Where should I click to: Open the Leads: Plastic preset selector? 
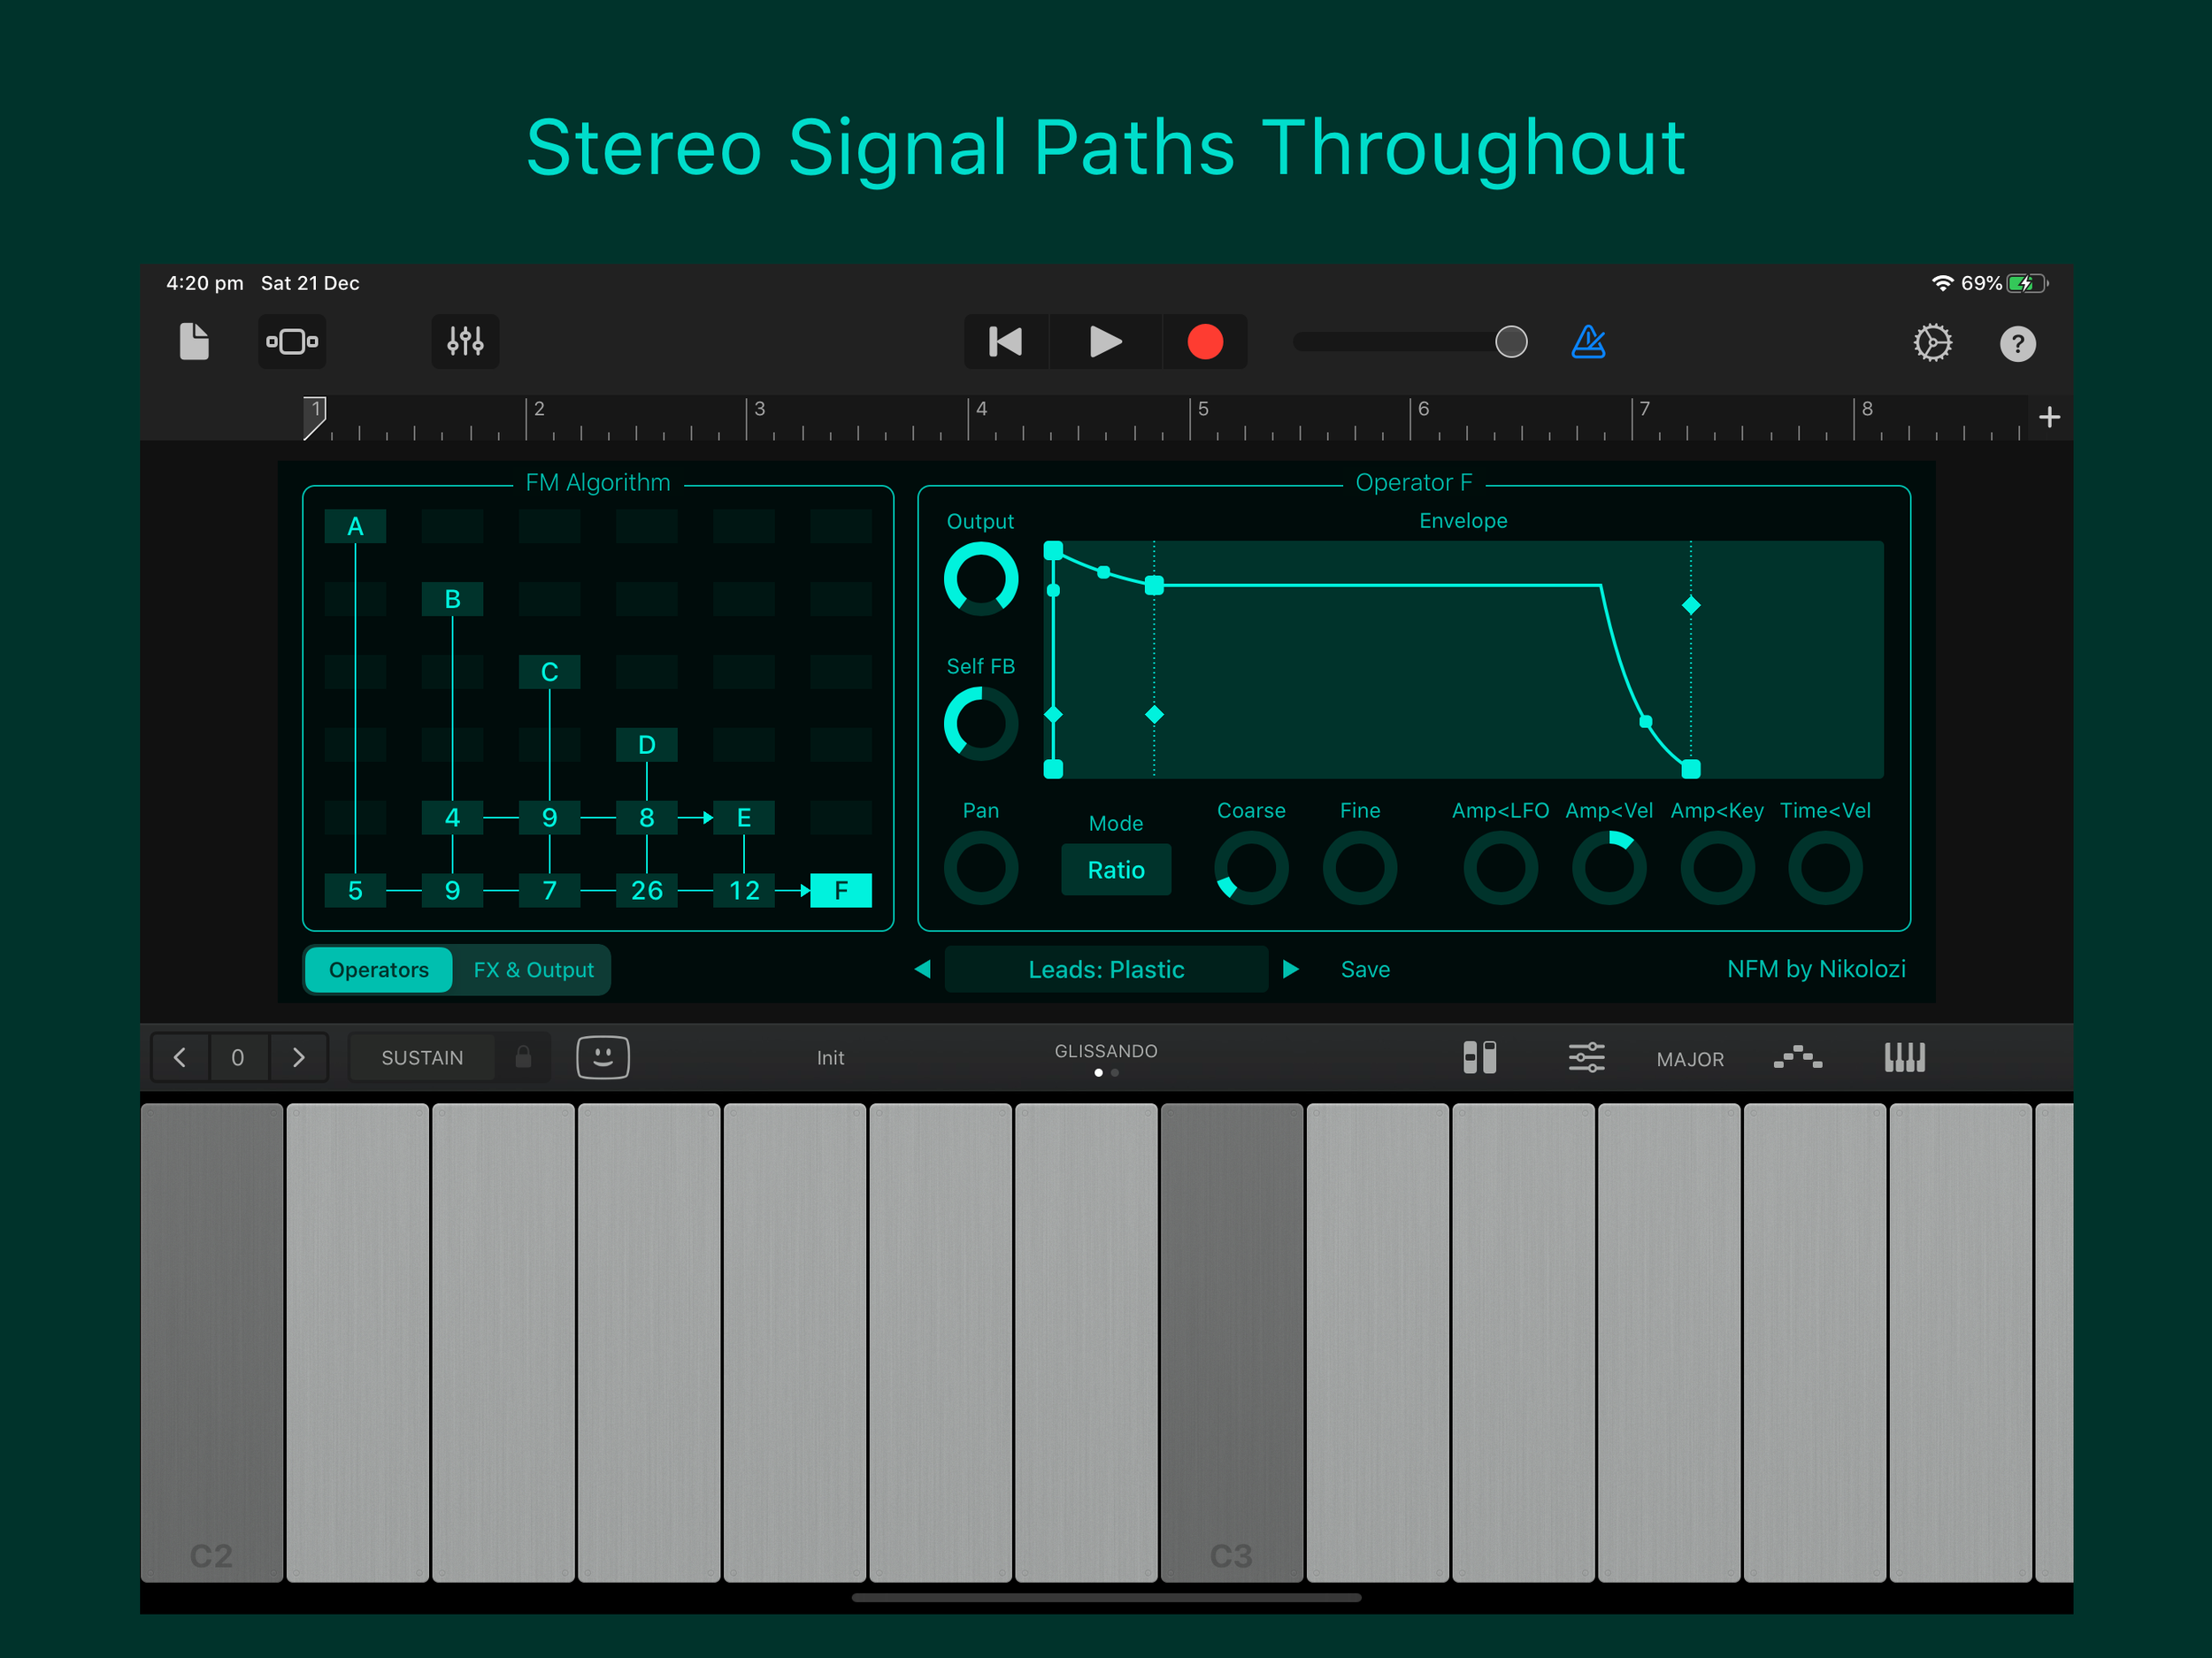1105,969
